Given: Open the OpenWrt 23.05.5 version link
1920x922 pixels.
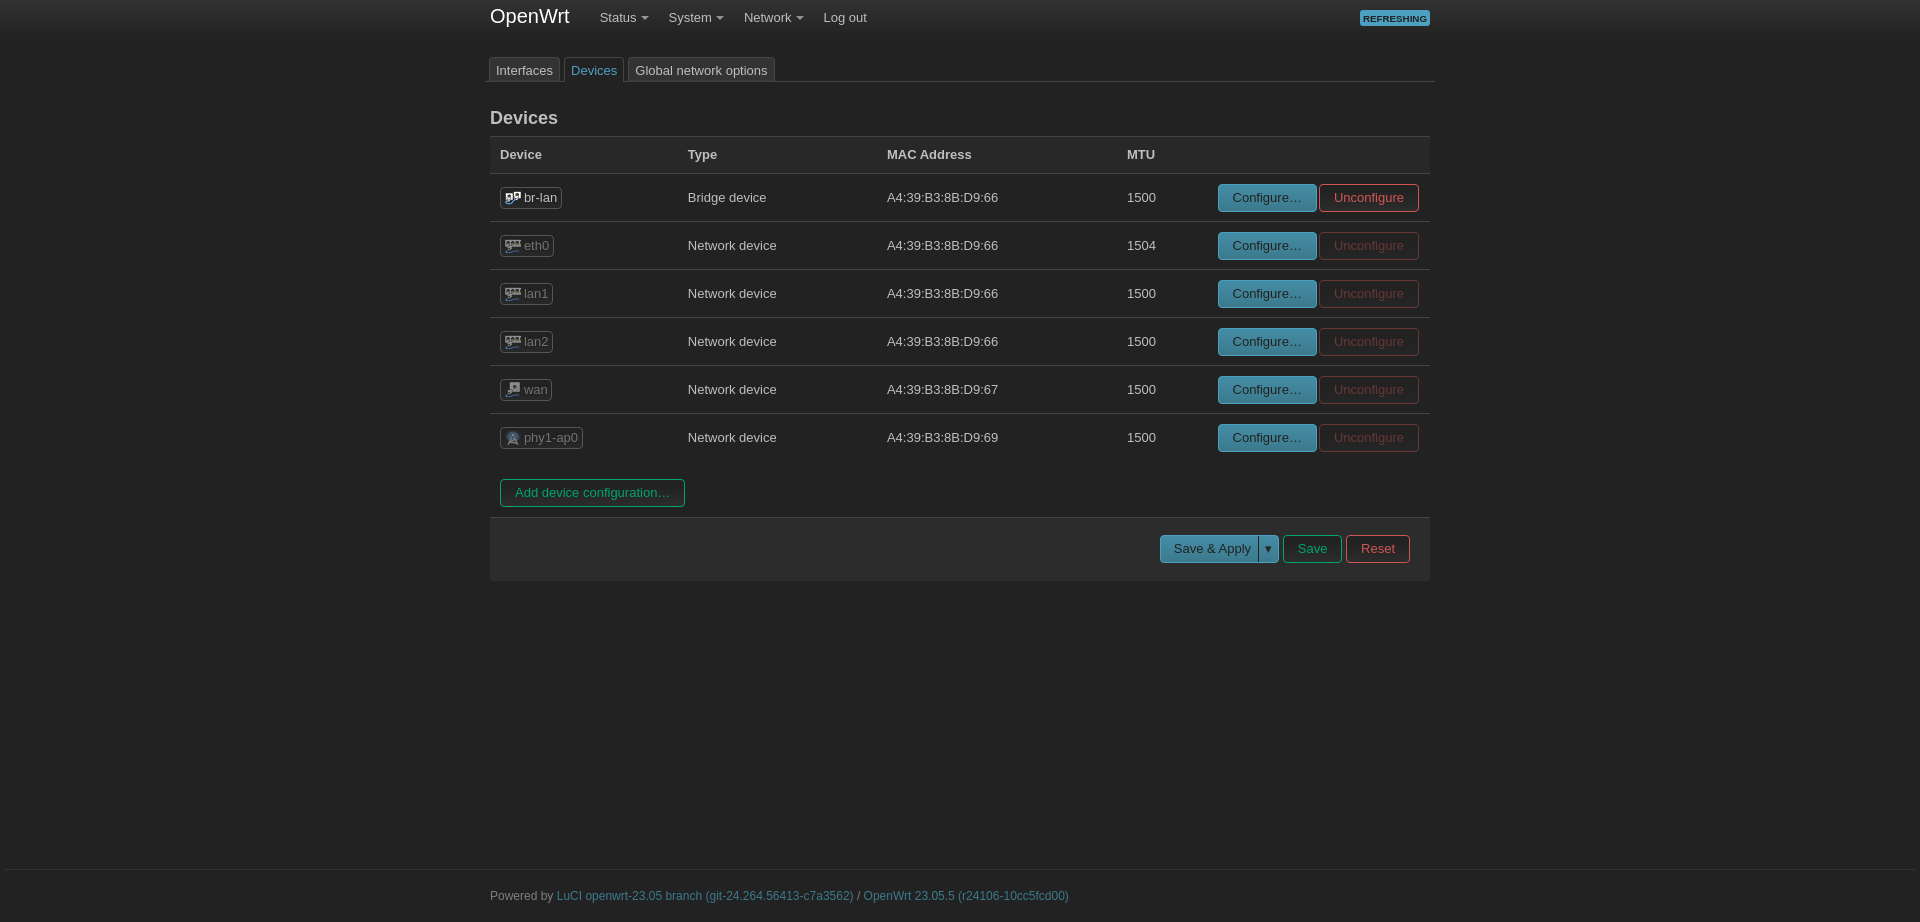Looking at the screenshot, I should tap(966, 896).
